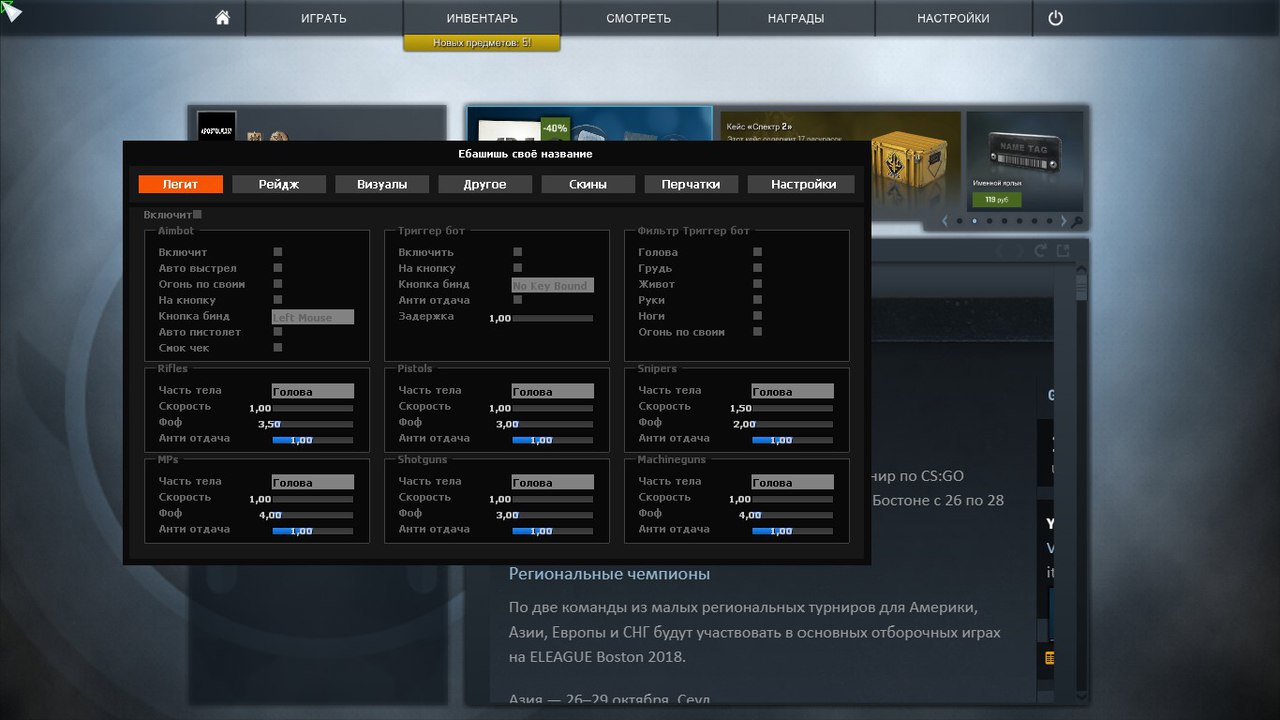Adjust Pistols Анти отдача slider
The width and height of the screenshot is (1280, 720).
[x=553, y=440]
